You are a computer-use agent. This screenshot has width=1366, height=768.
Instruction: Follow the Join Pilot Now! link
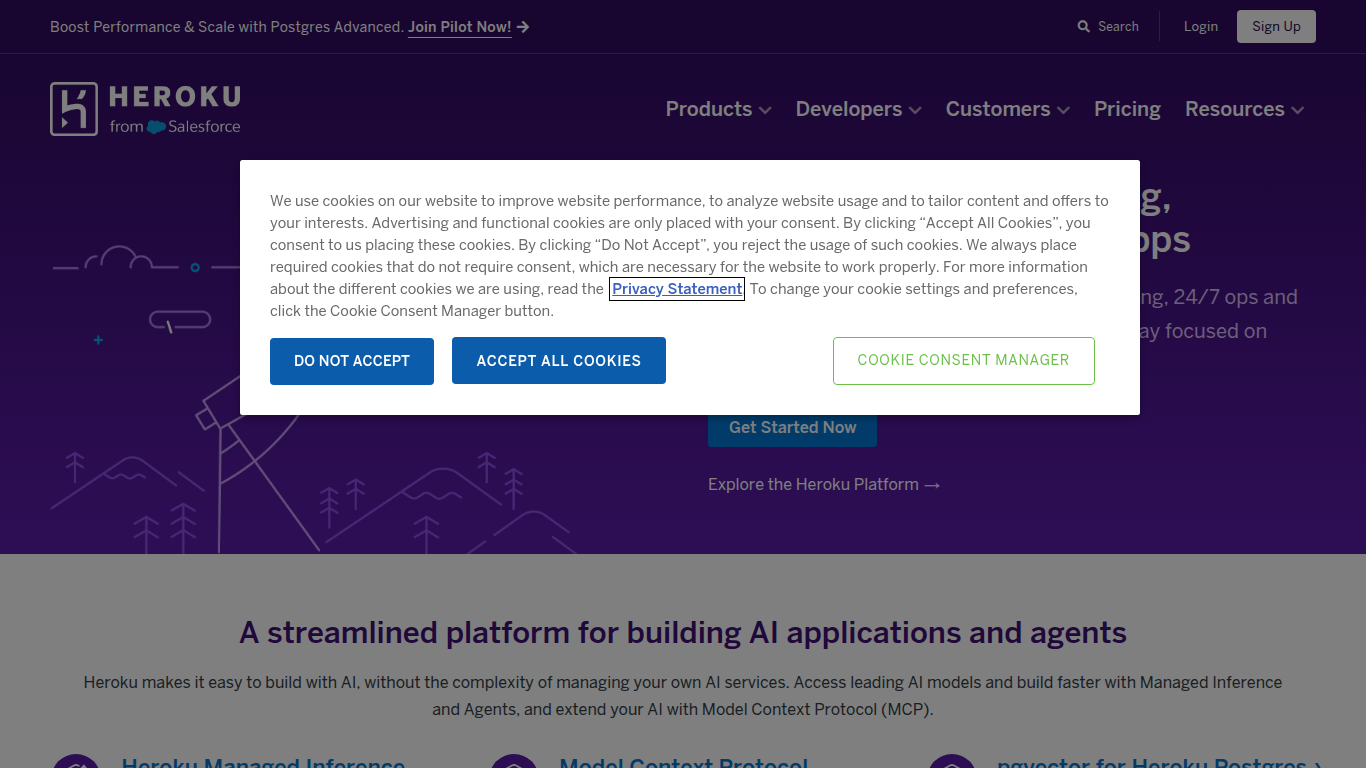click(459, 27)
